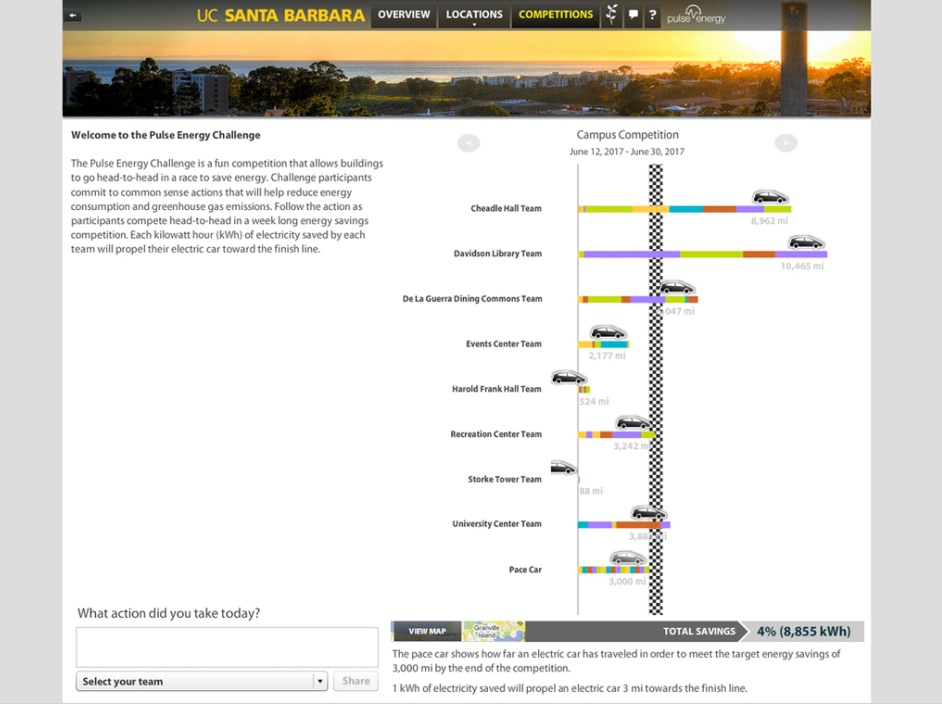Select the Cheadle Hall Team label
The width and height of the screenshot is (942, 704).
point(506,208)
